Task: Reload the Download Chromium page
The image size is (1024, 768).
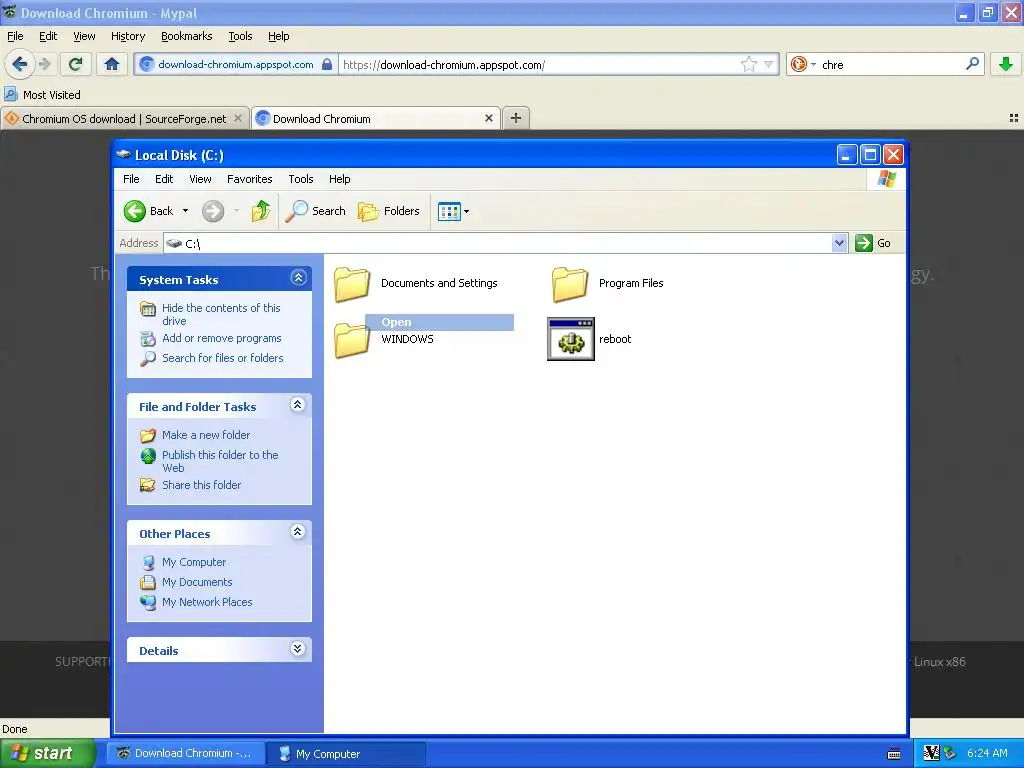Action: tap(76, 64)
